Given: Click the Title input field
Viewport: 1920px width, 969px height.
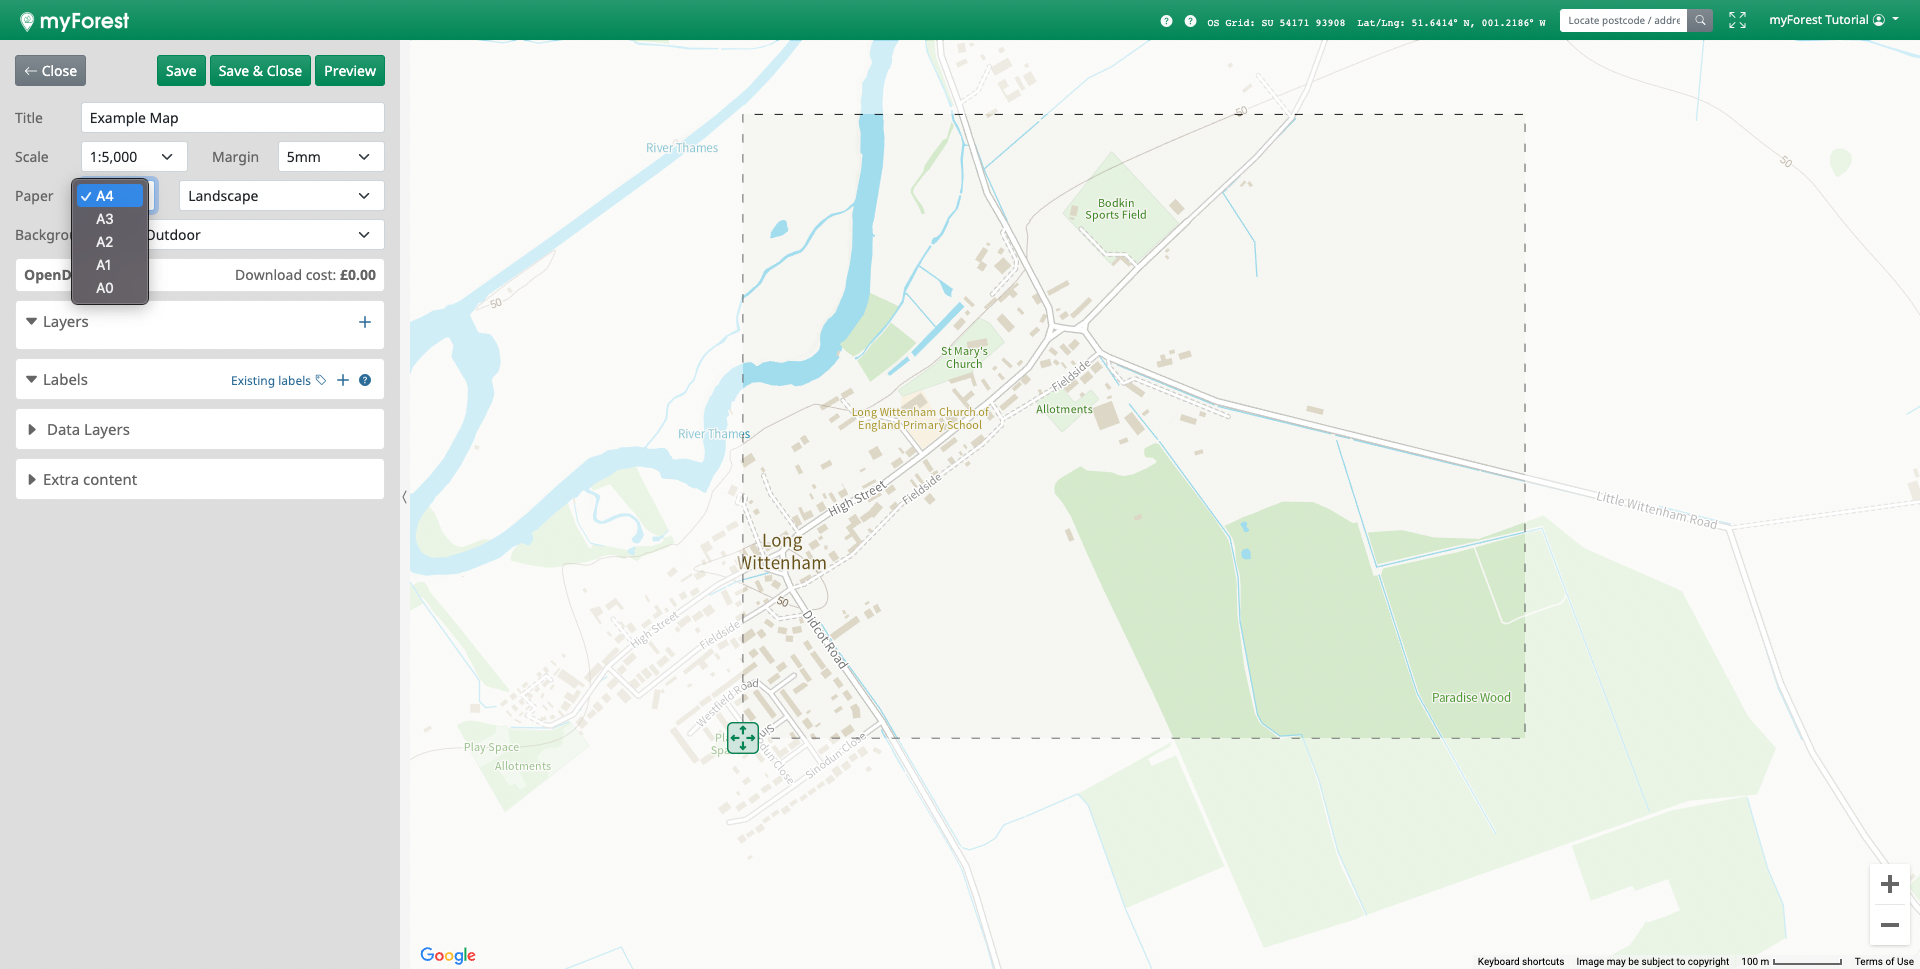Looking at the screenshot, I should (232, 118).
